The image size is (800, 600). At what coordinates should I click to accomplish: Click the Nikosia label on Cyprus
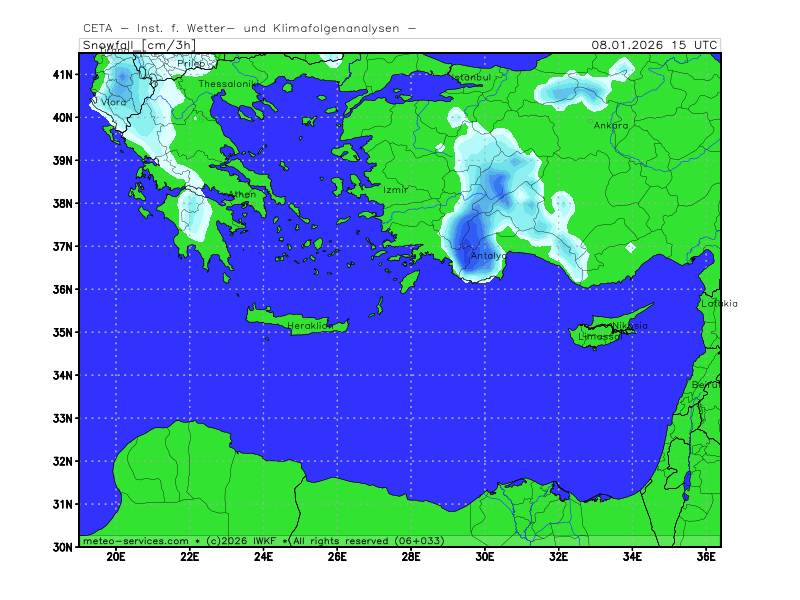pyautogui.click(x=630, y=325)
